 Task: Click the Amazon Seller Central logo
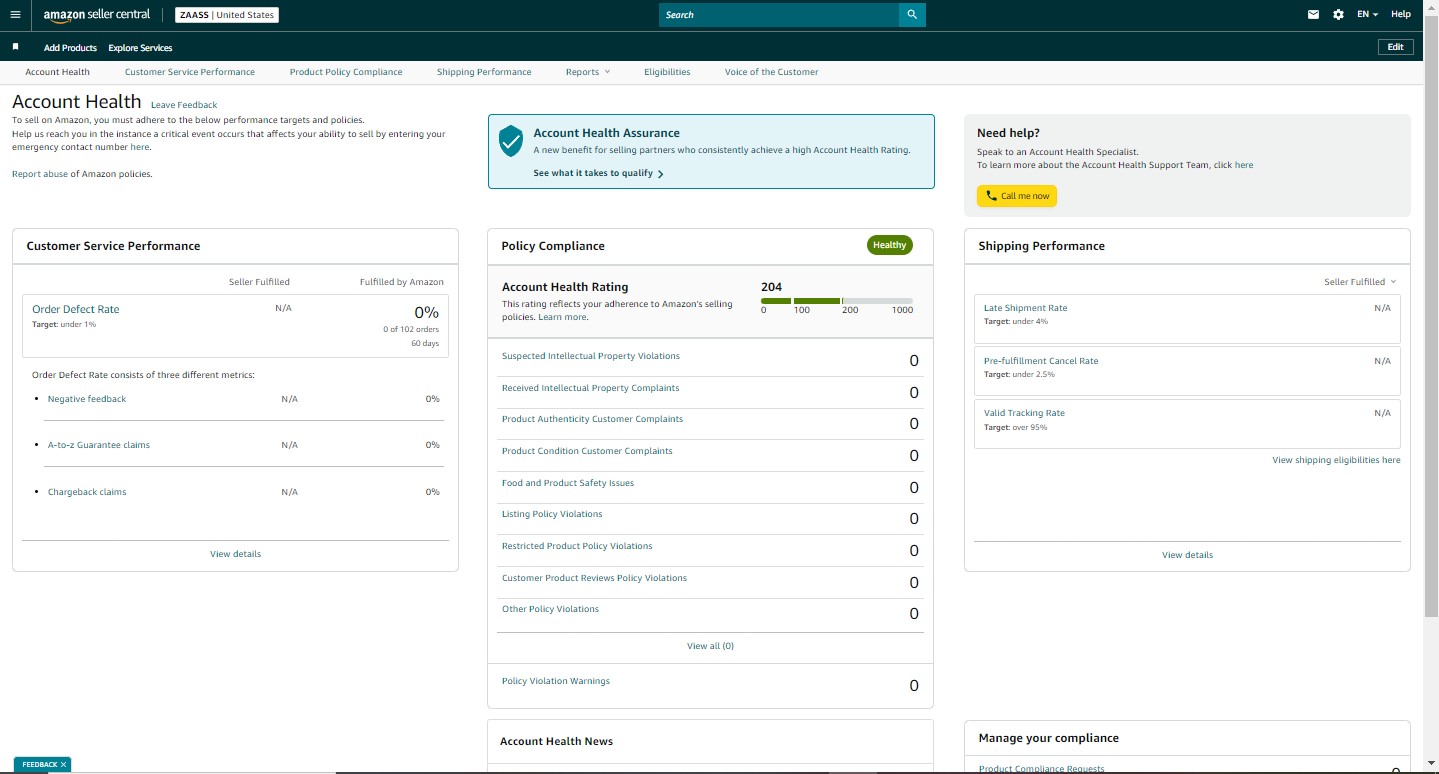point(97,15)
